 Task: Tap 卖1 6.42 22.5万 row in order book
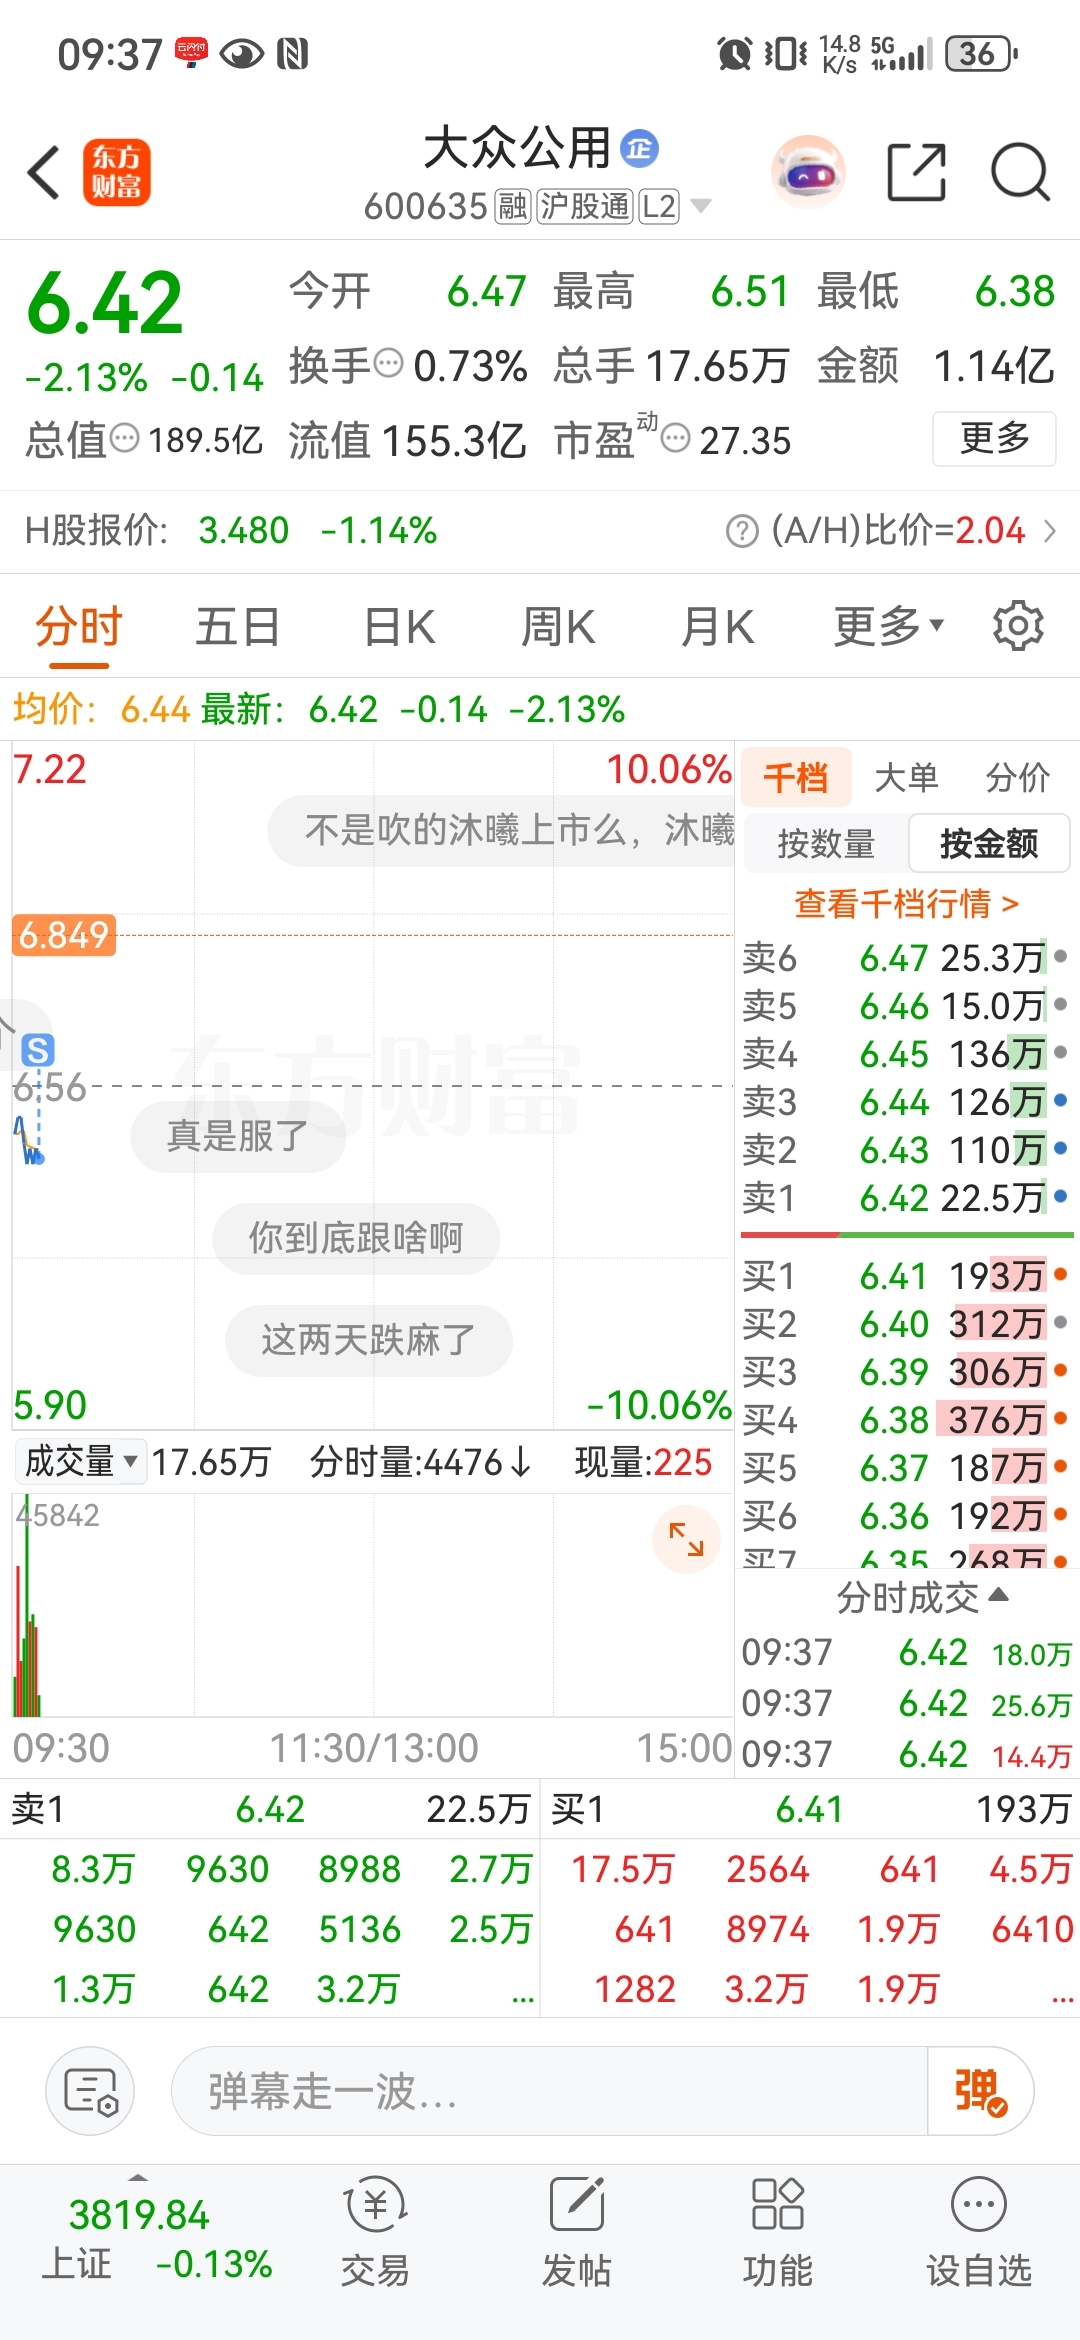pos(905,1198)
